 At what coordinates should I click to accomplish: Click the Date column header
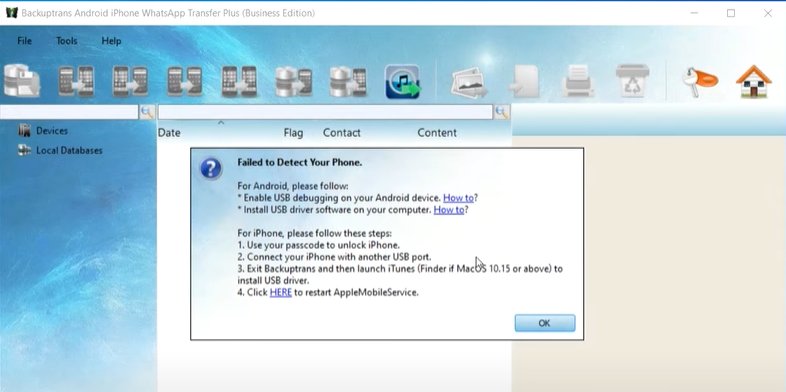169,133
